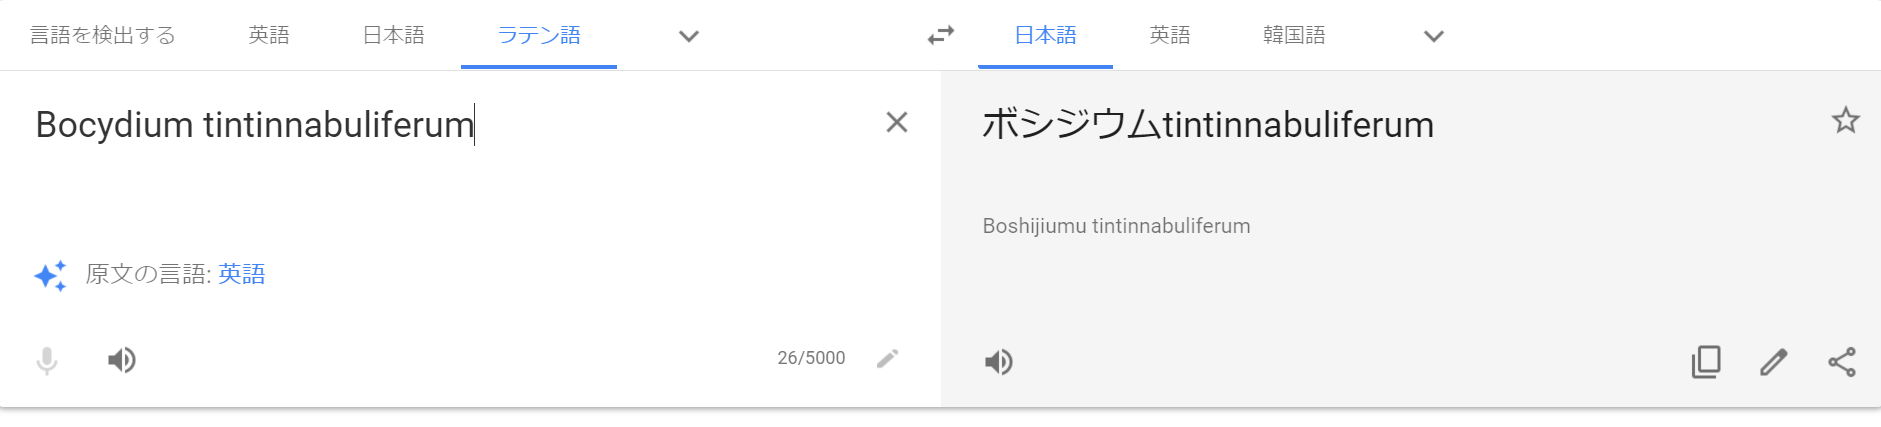Click the 英語 detected language link
The image size is (1881, 427).
click(x=242, y=274)
